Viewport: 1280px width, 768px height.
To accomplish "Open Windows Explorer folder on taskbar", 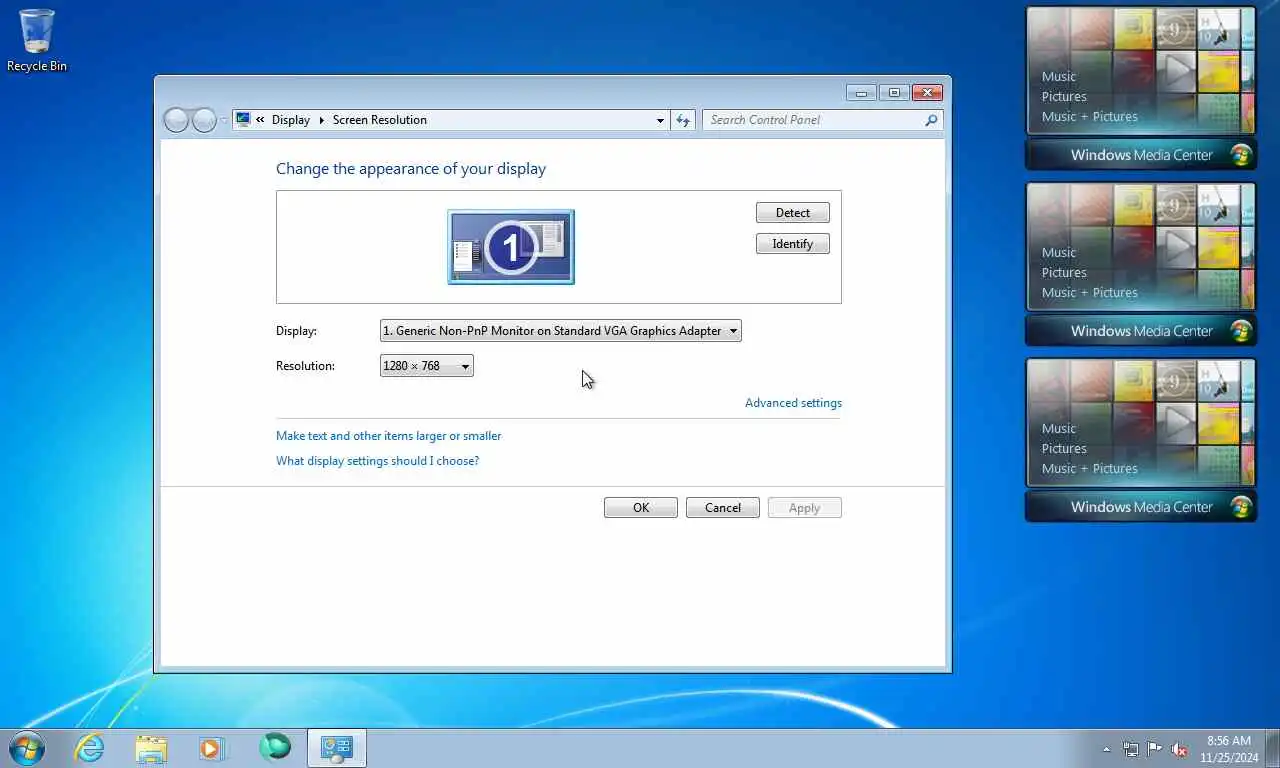I will (x=151, y=748).
